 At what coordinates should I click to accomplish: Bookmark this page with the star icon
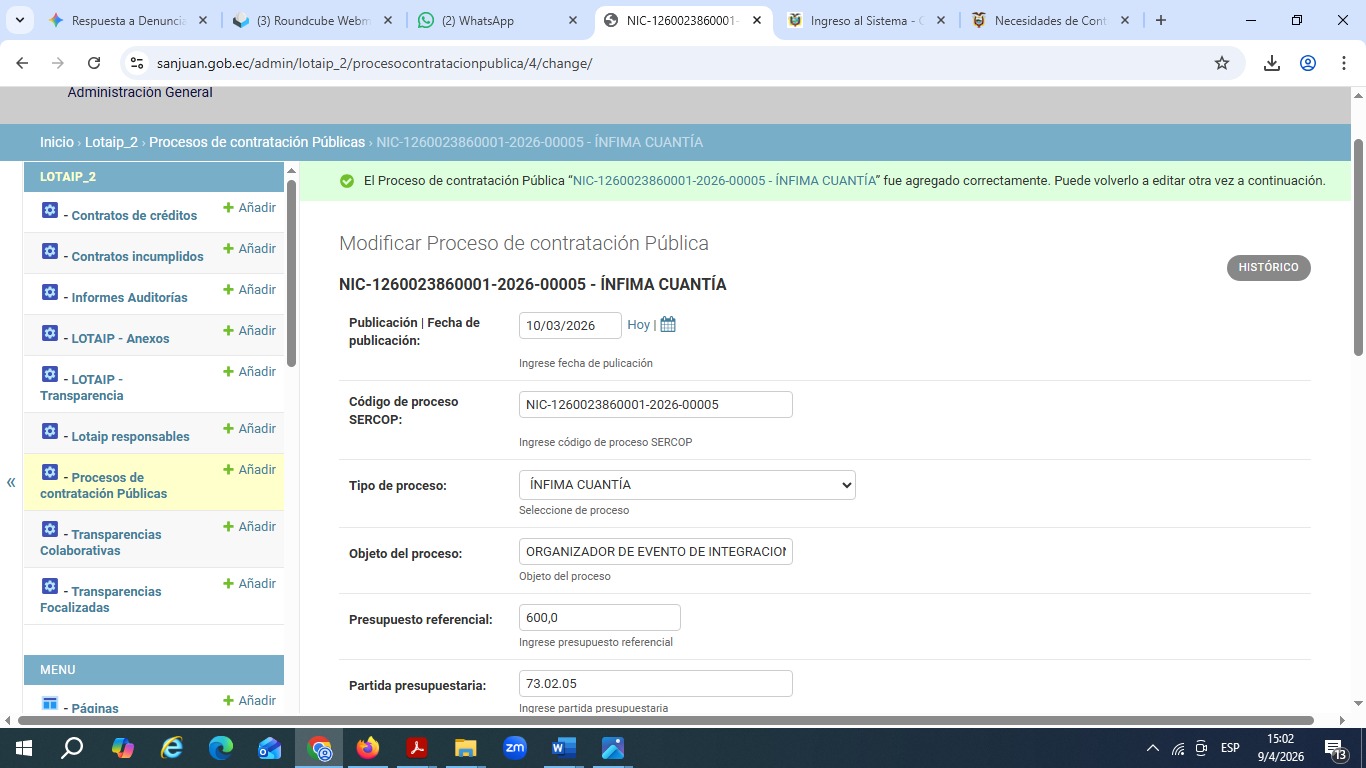1221,63
